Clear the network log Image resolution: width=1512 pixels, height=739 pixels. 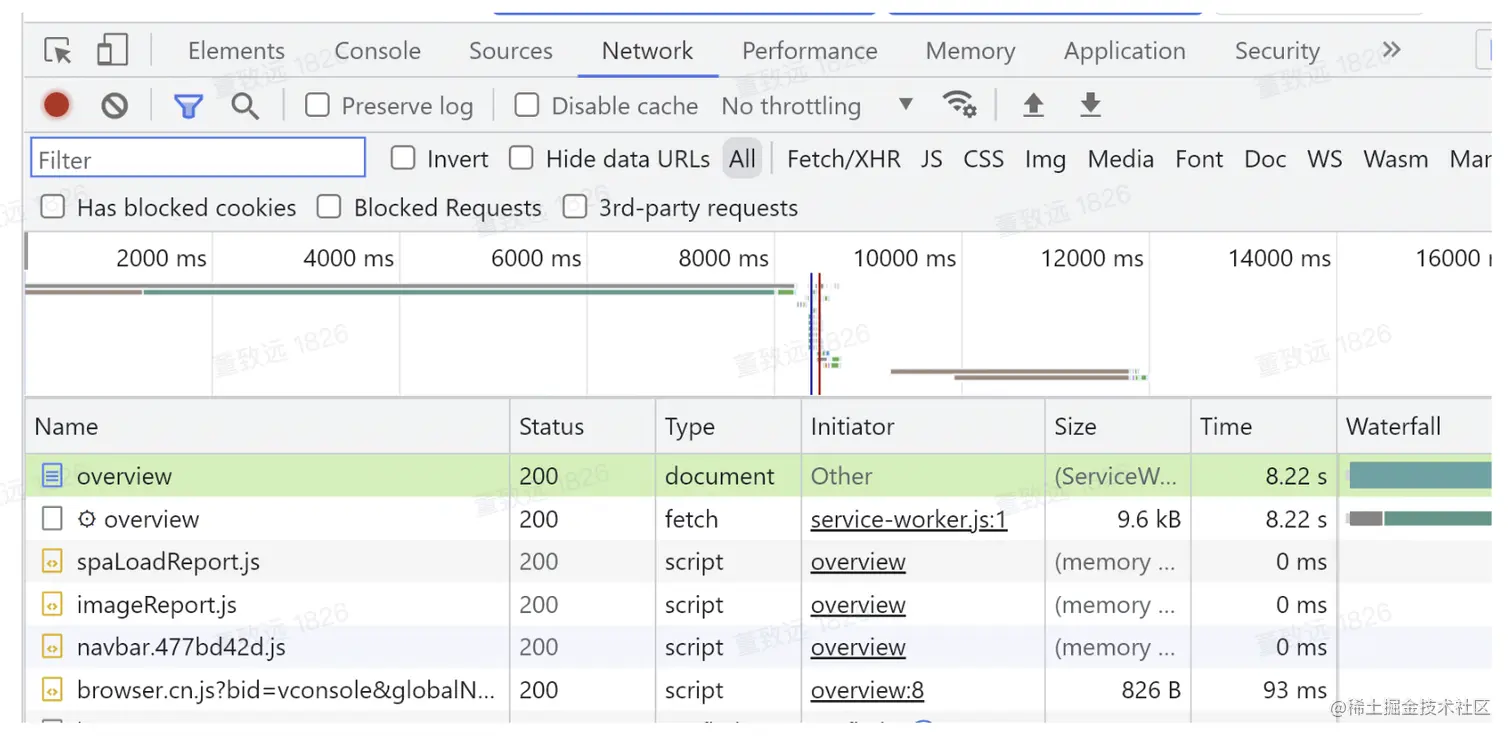(x=115, y=105)
